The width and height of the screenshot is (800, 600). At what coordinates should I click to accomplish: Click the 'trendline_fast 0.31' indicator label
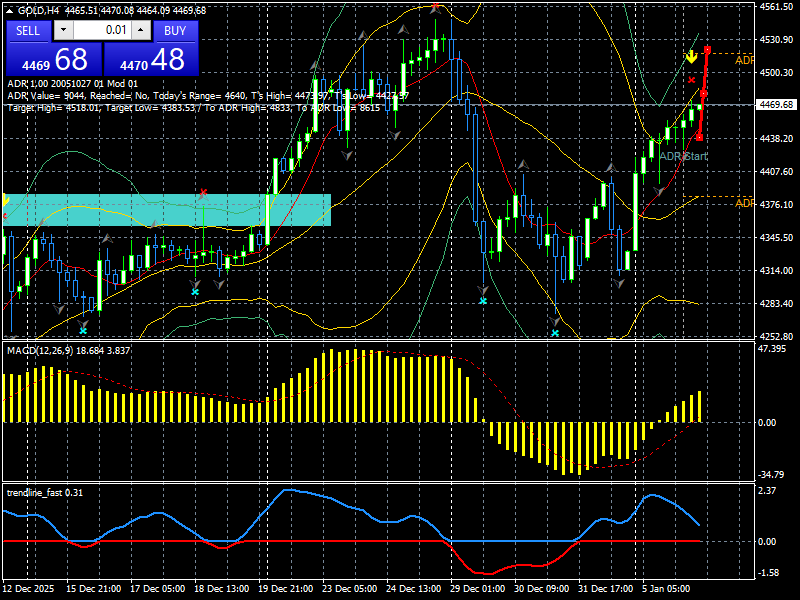tap(45, 492)
